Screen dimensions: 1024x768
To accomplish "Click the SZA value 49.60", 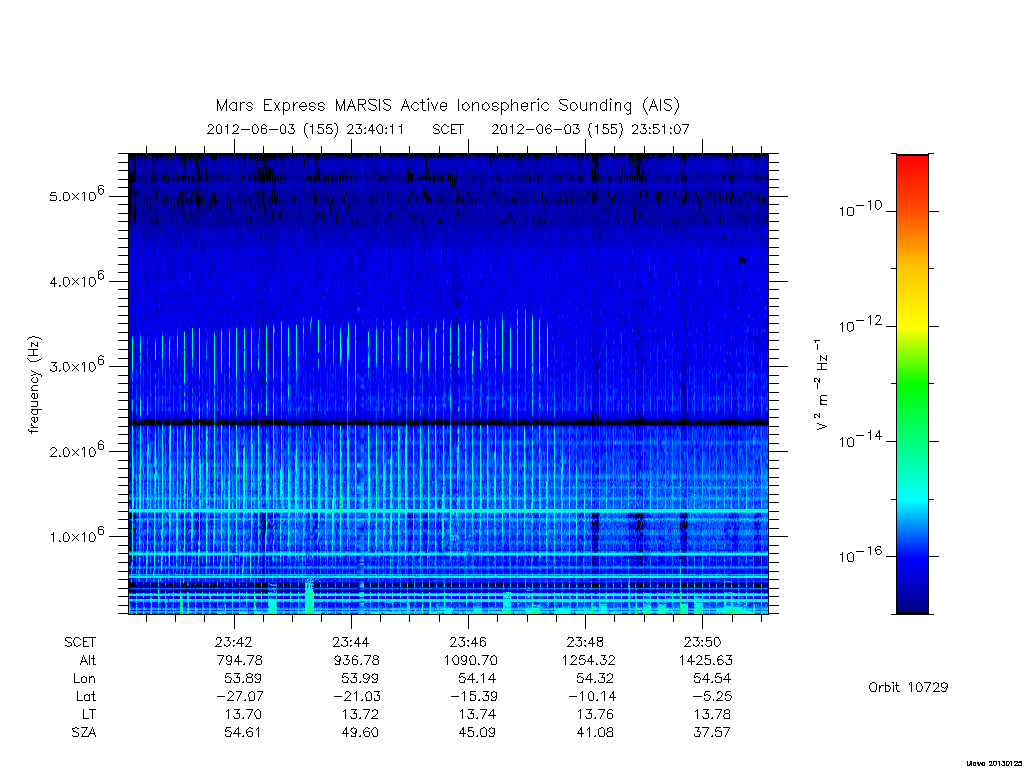I will click(x=360, y=732).
